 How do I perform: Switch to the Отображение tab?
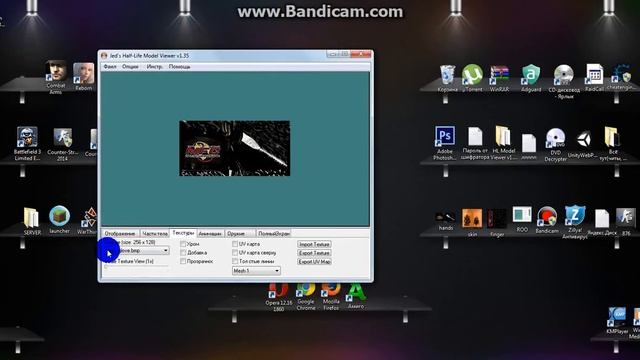tap(120, 233)
